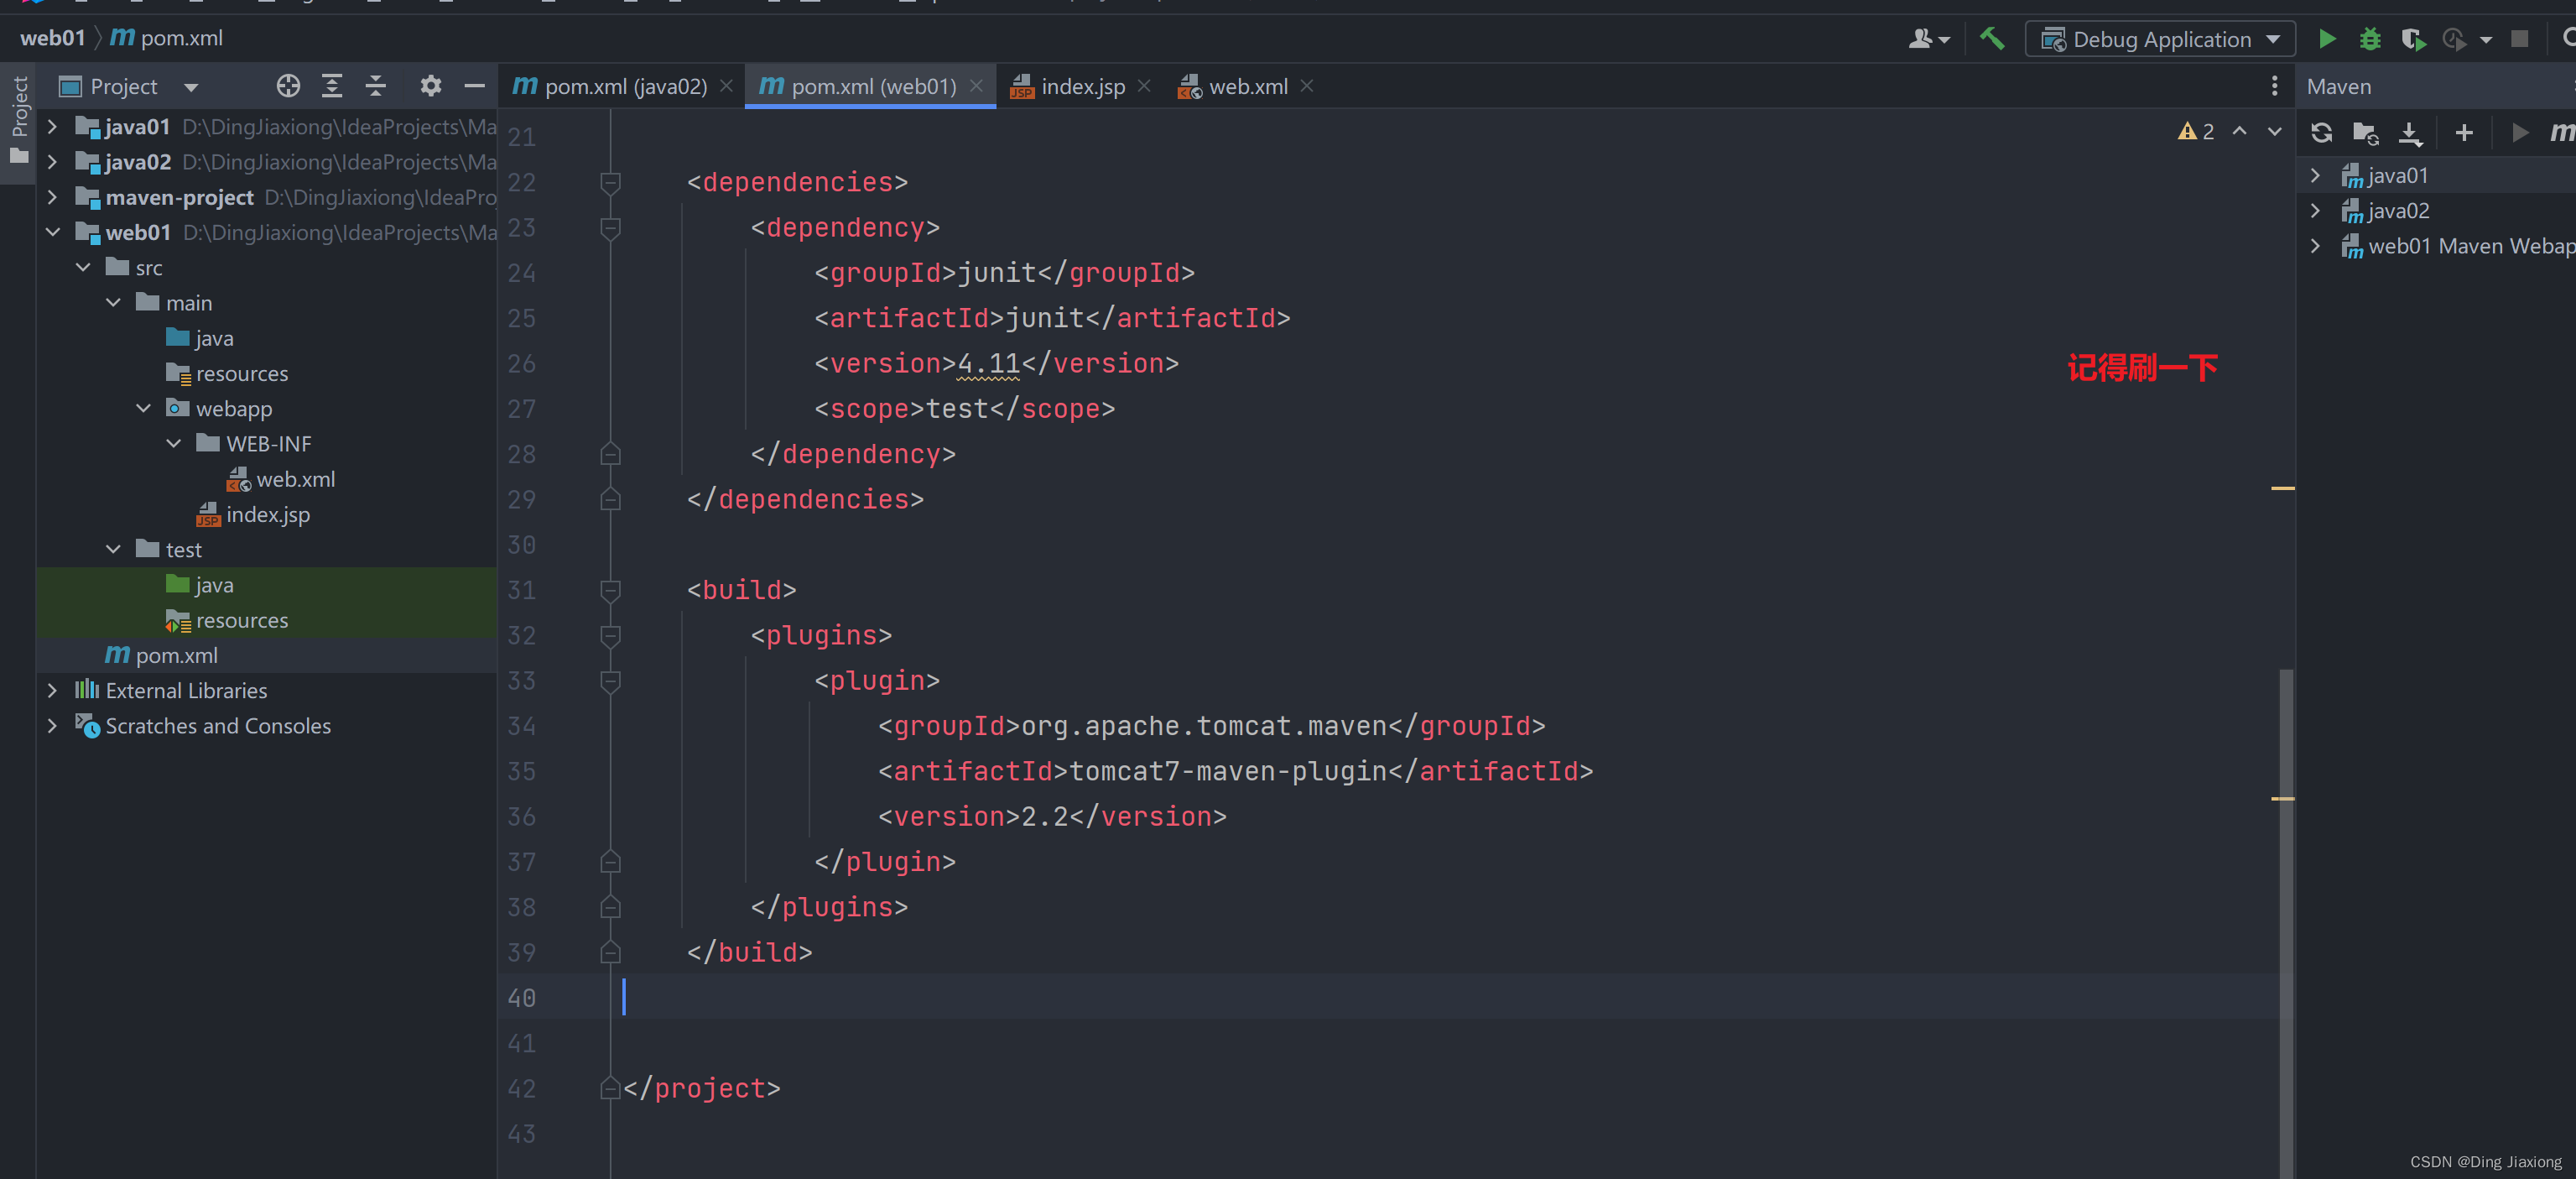
Task: Click the tomcat7-maven-plugin artifactId text
Action: point(1228,771)
